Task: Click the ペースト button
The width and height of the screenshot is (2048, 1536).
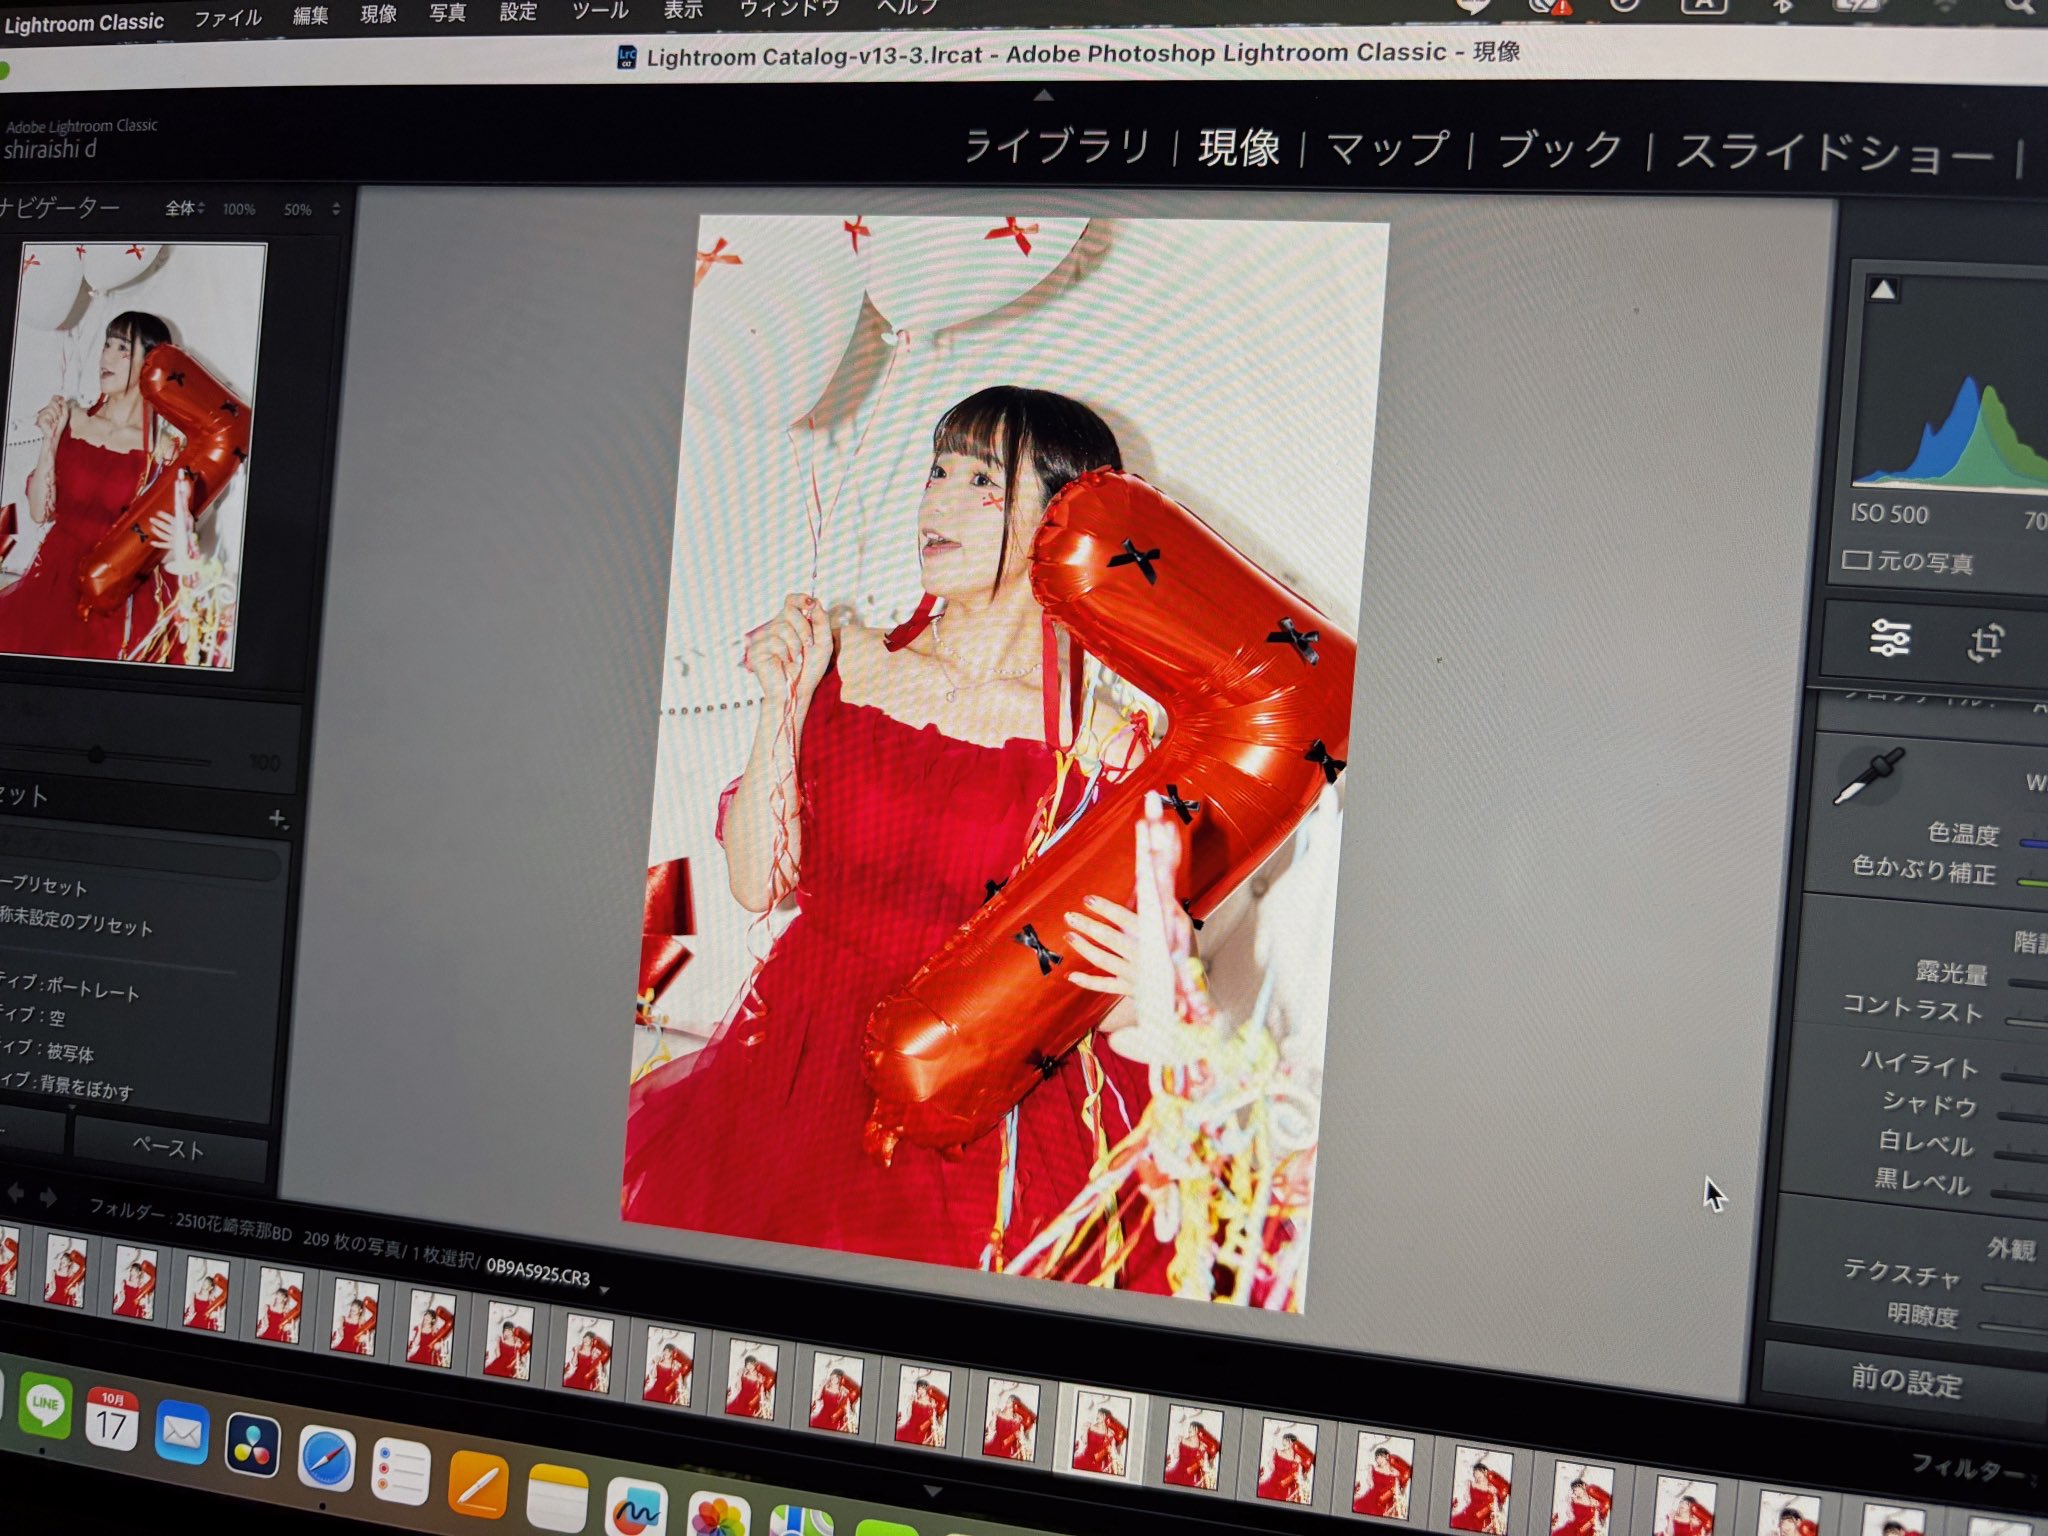Action: pyautogui.click(x=168, y=1147)
